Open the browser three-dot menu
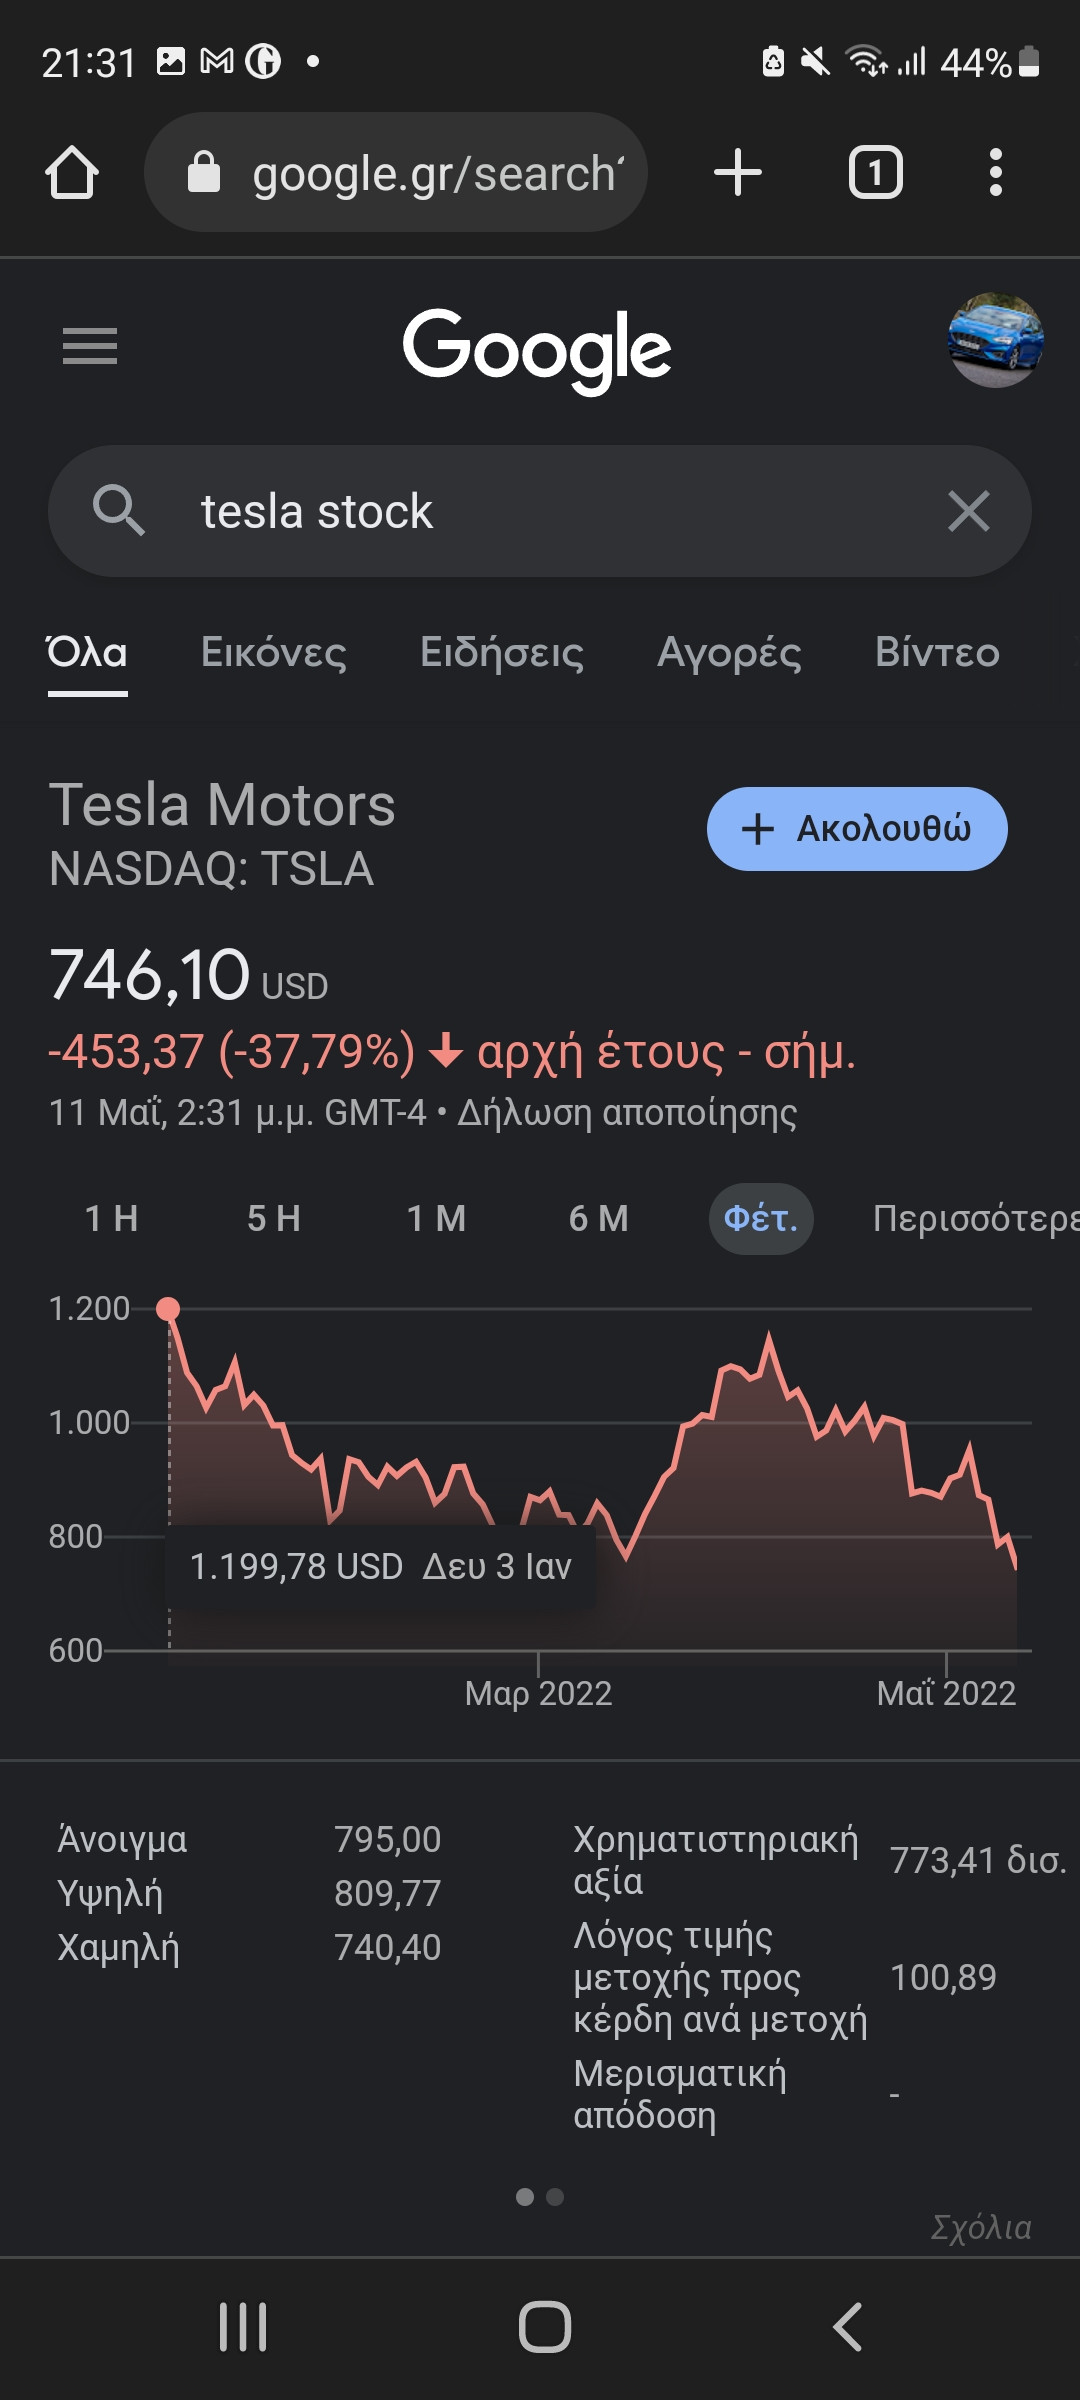Screen dimensions: 1080x2400 click(995, 172)
